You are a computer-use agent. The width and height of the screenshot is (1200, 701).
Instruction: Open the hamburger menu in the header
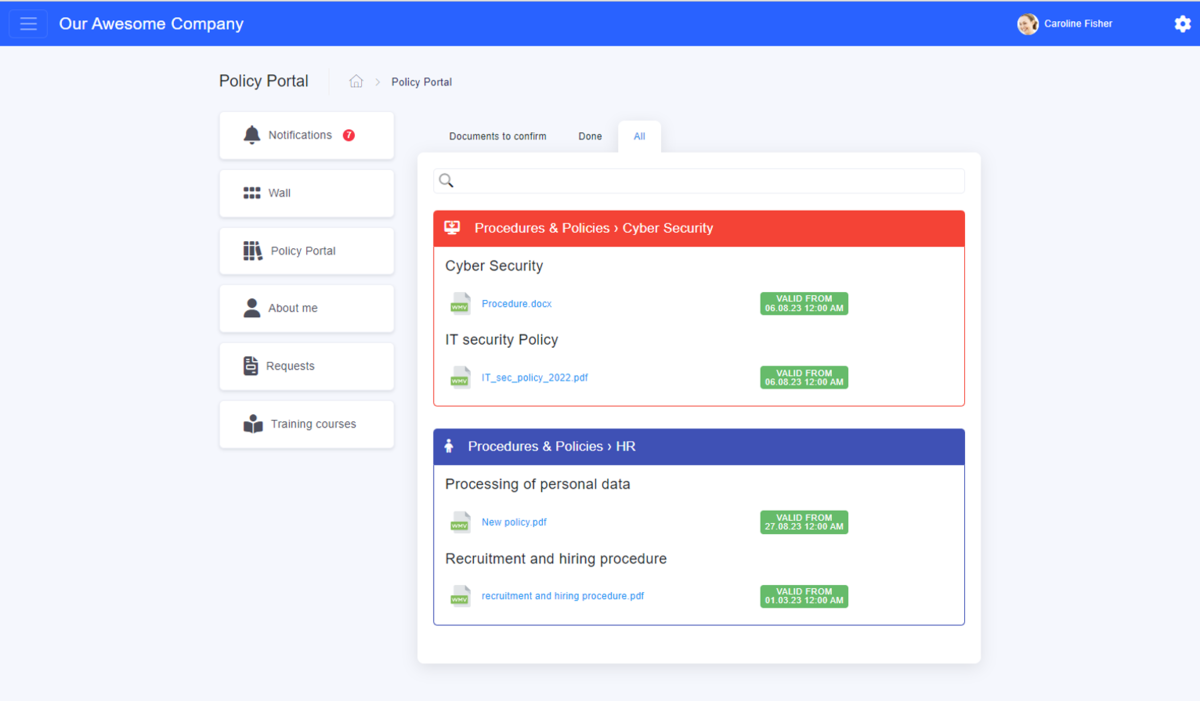[28, 24]
